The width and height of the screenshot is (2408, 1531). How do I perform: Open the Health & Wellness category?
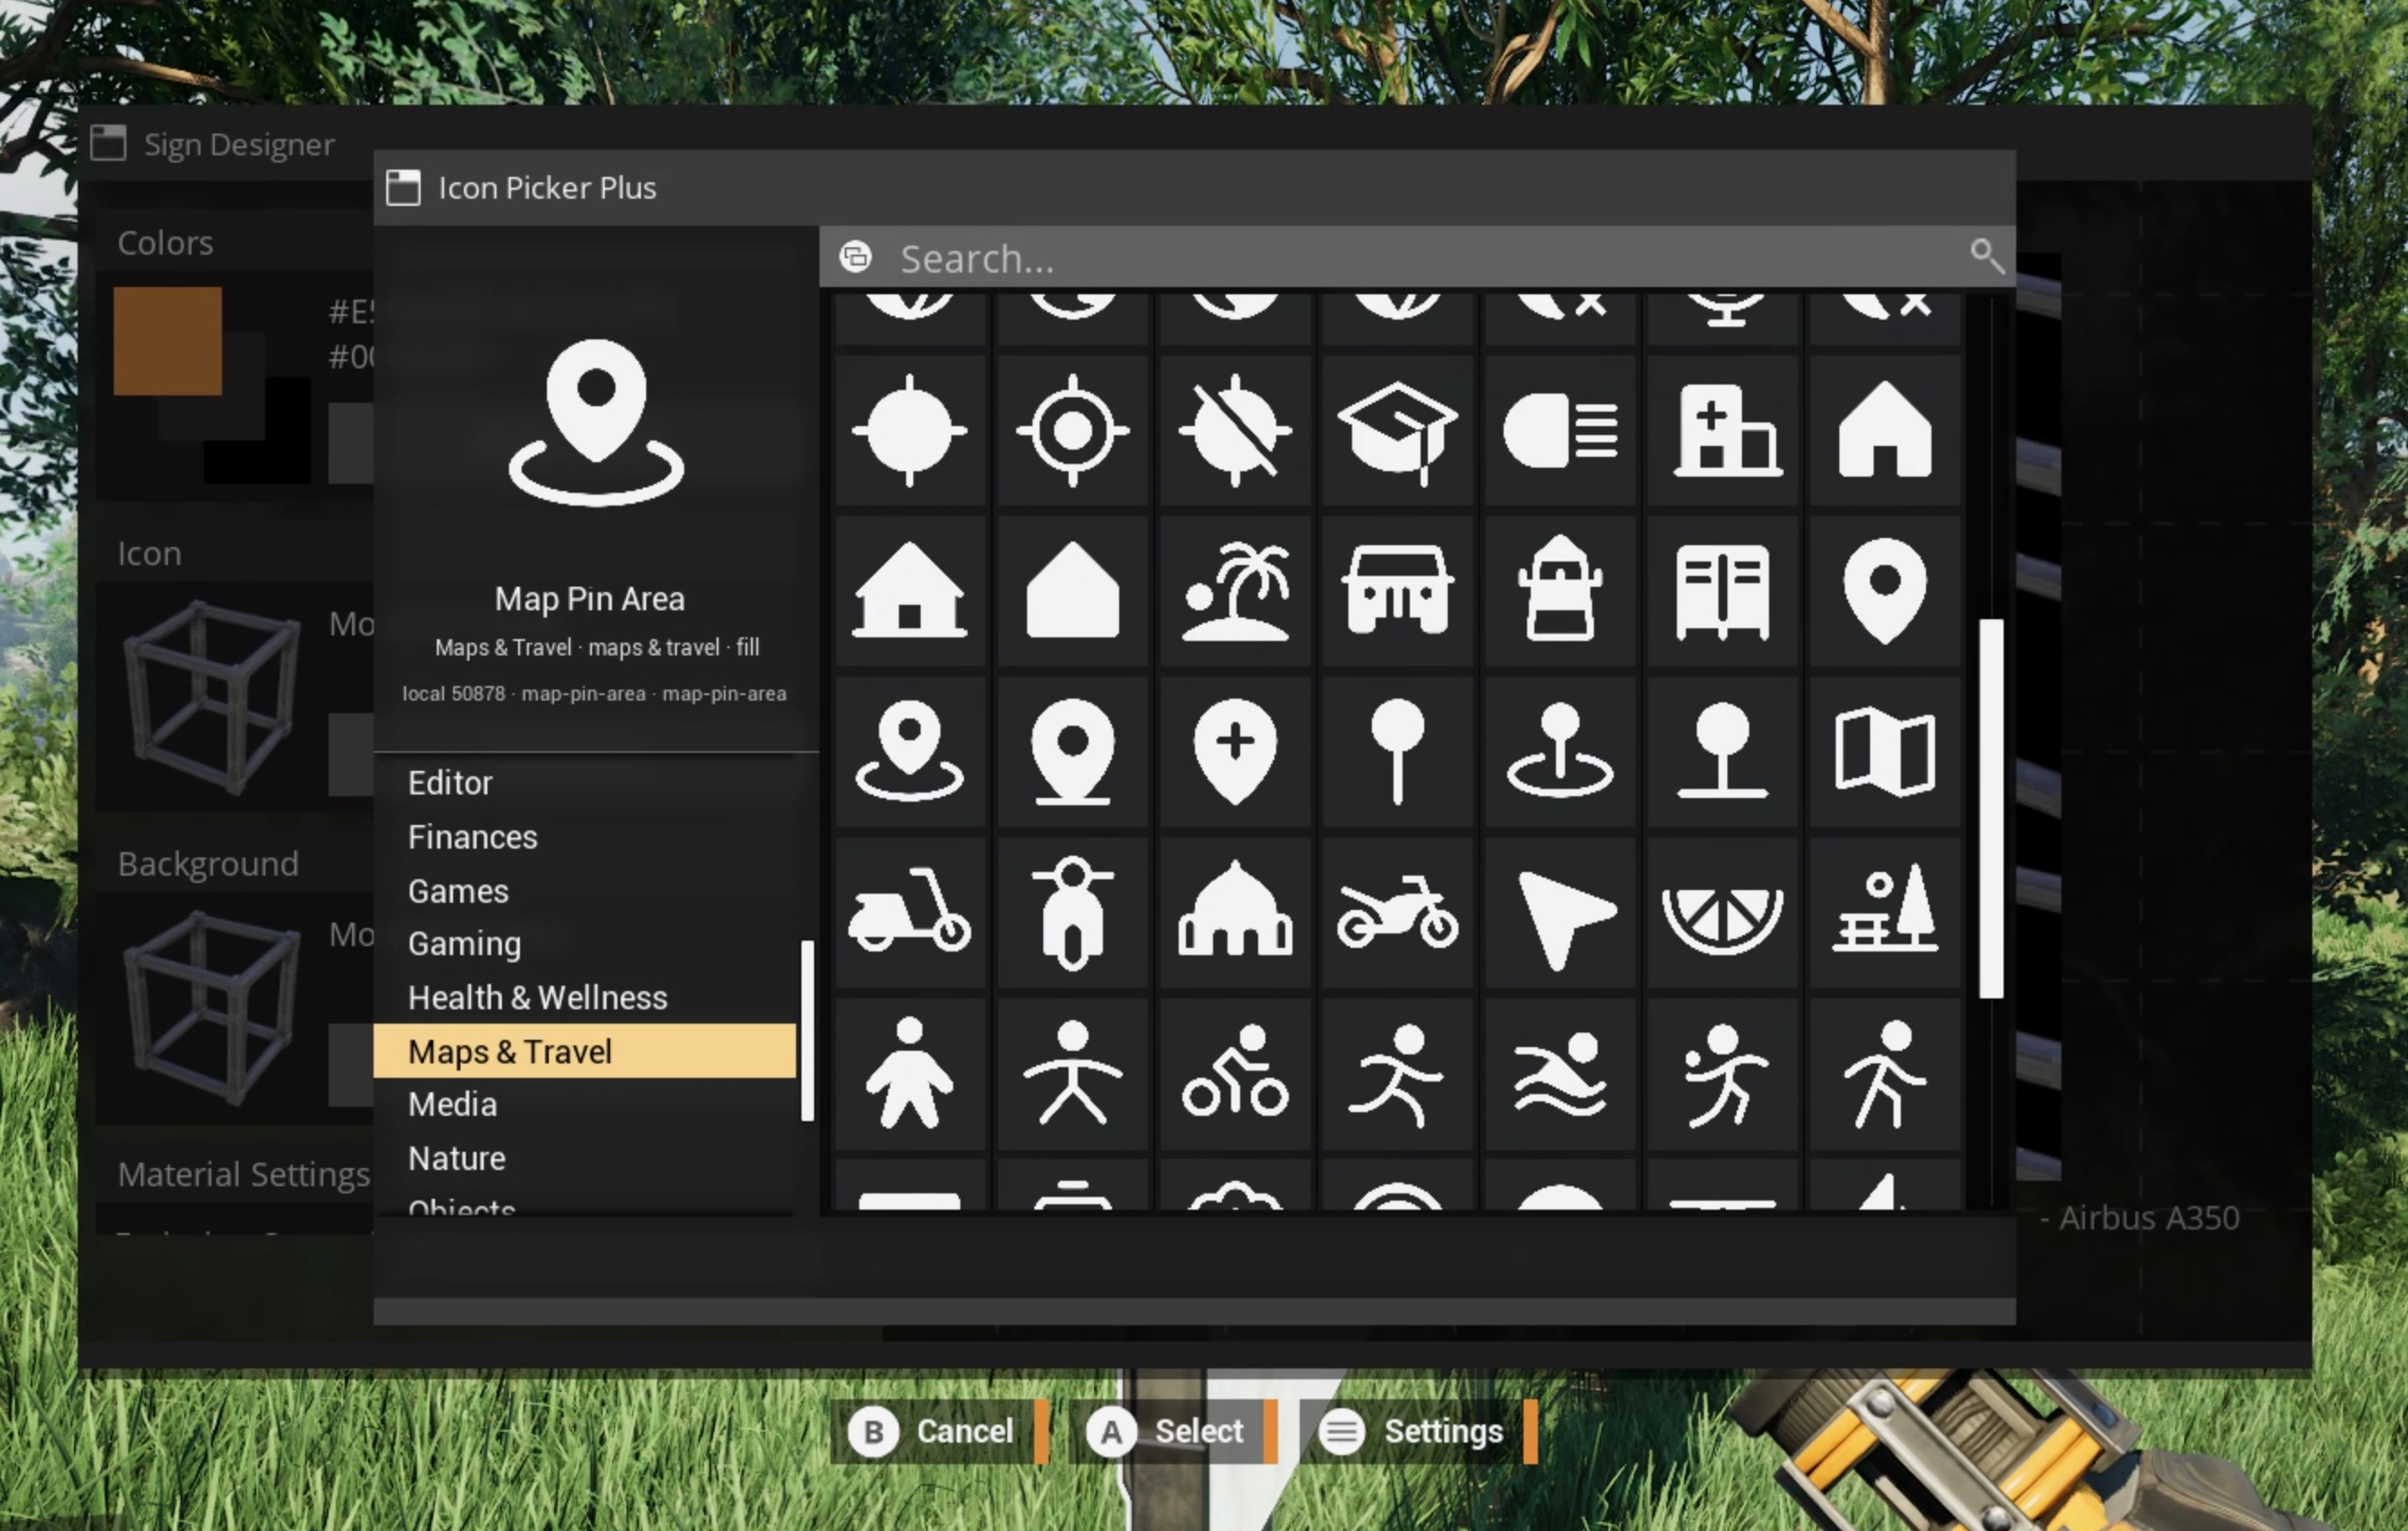point(537,998)
